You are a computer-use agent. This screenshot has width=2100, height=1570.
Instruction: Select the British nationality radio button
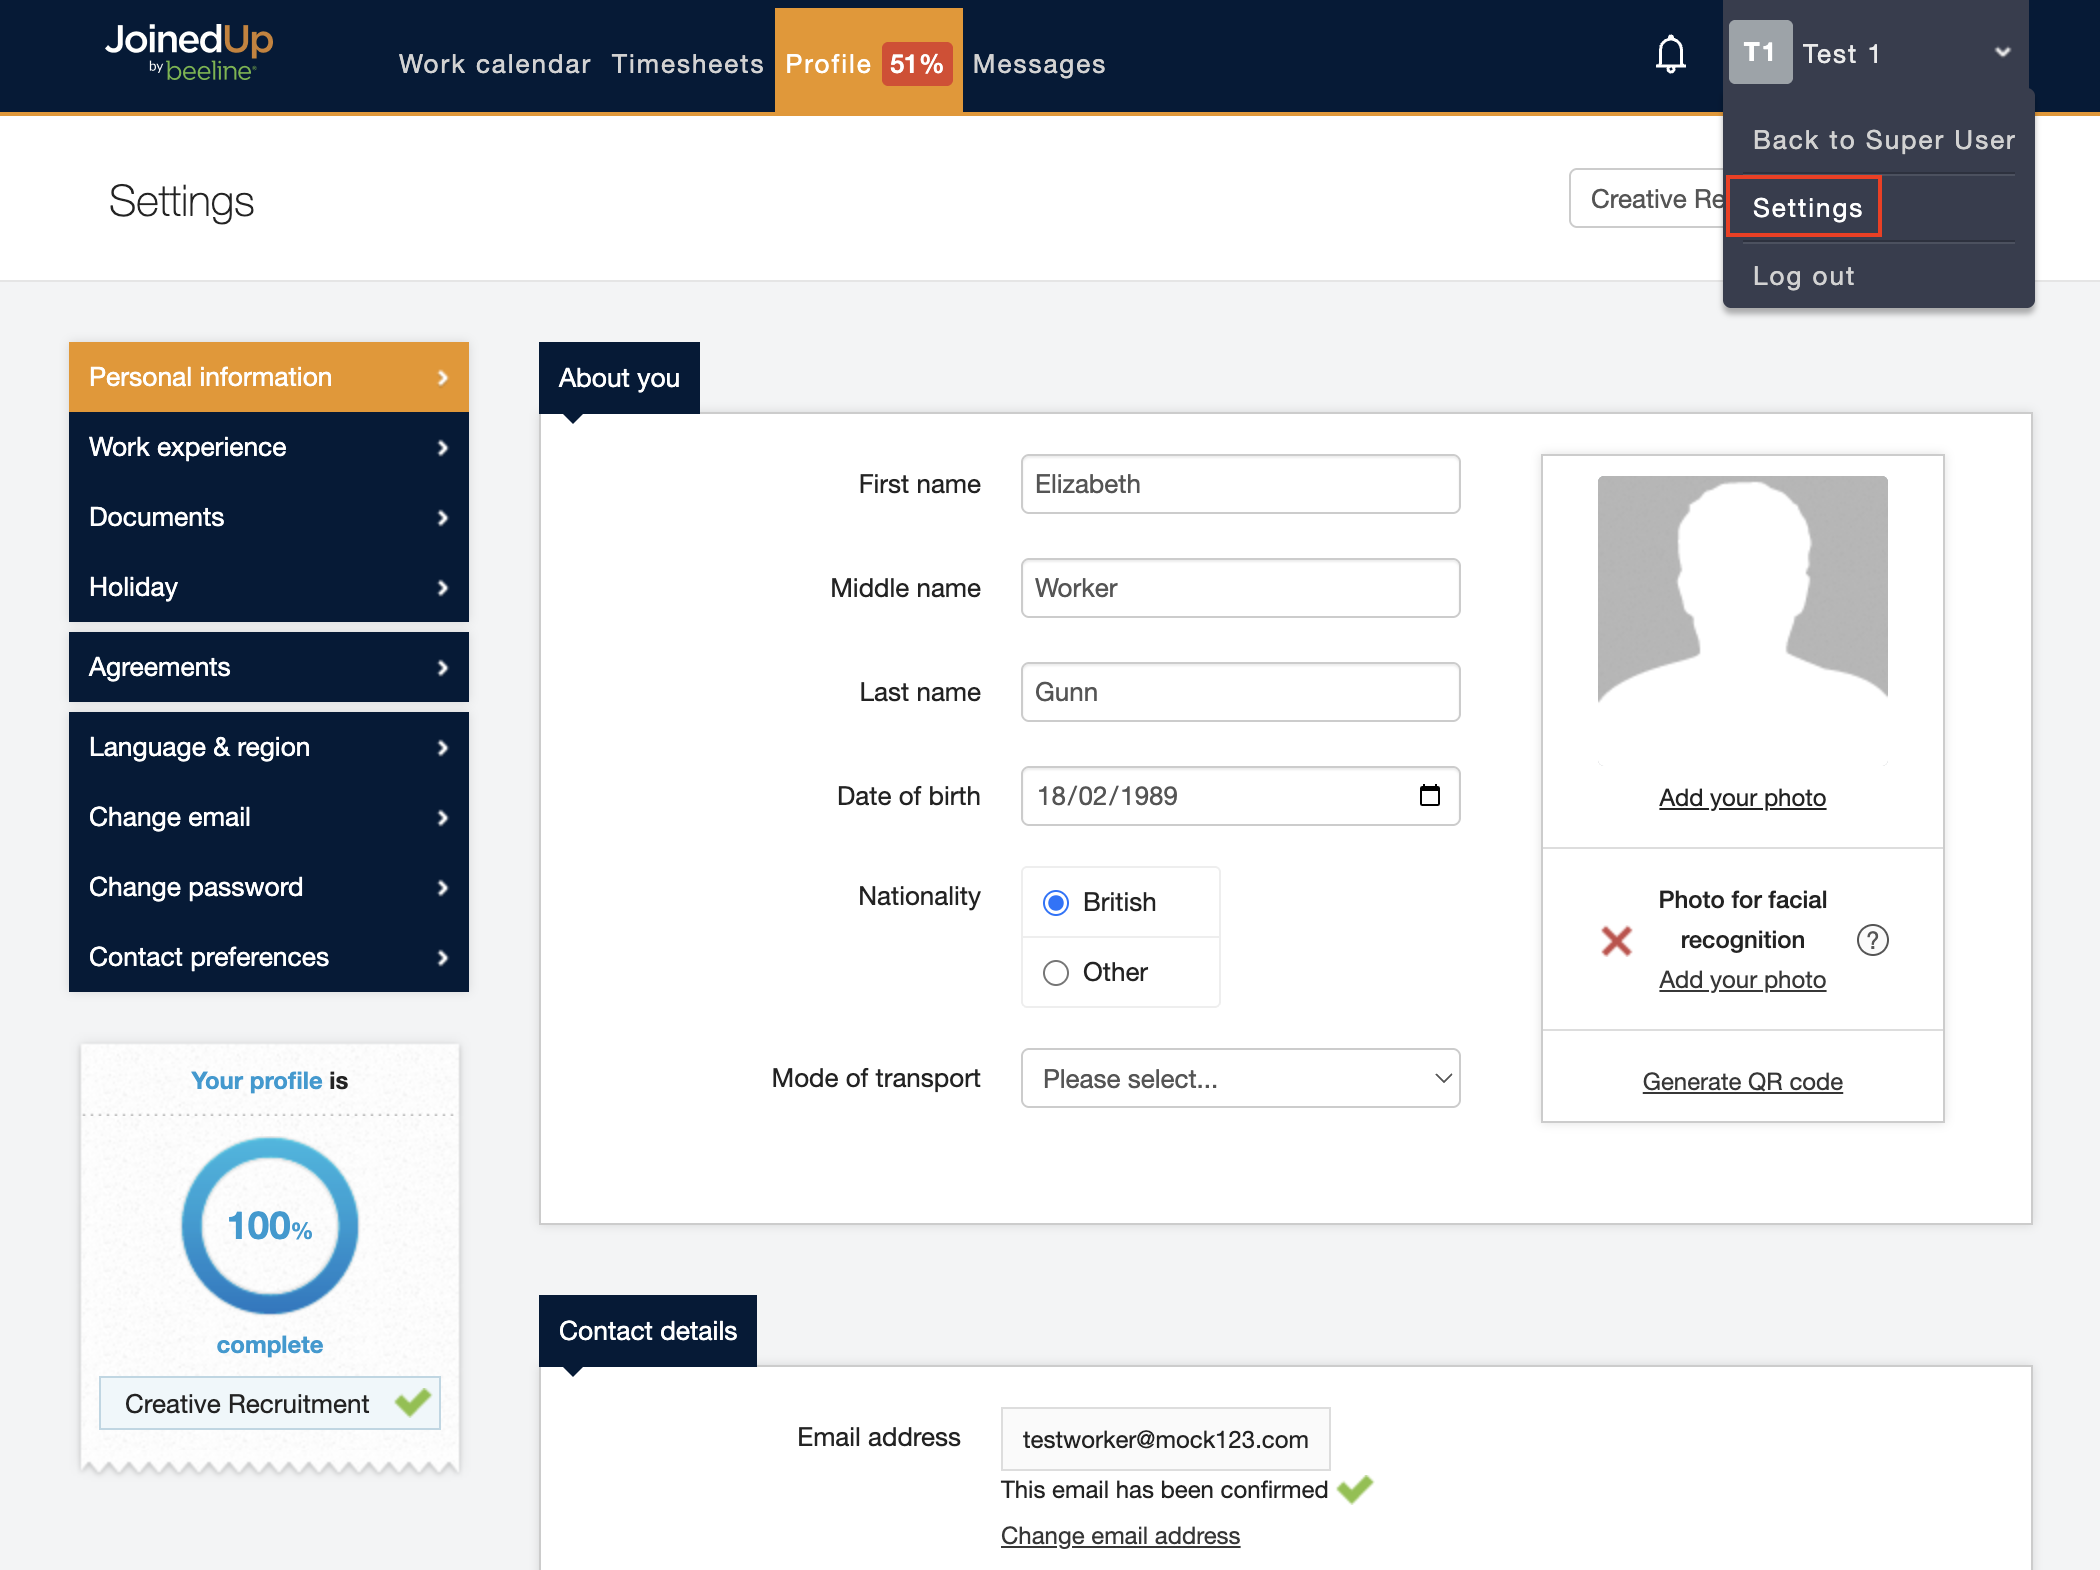(x=1056, y=903)
